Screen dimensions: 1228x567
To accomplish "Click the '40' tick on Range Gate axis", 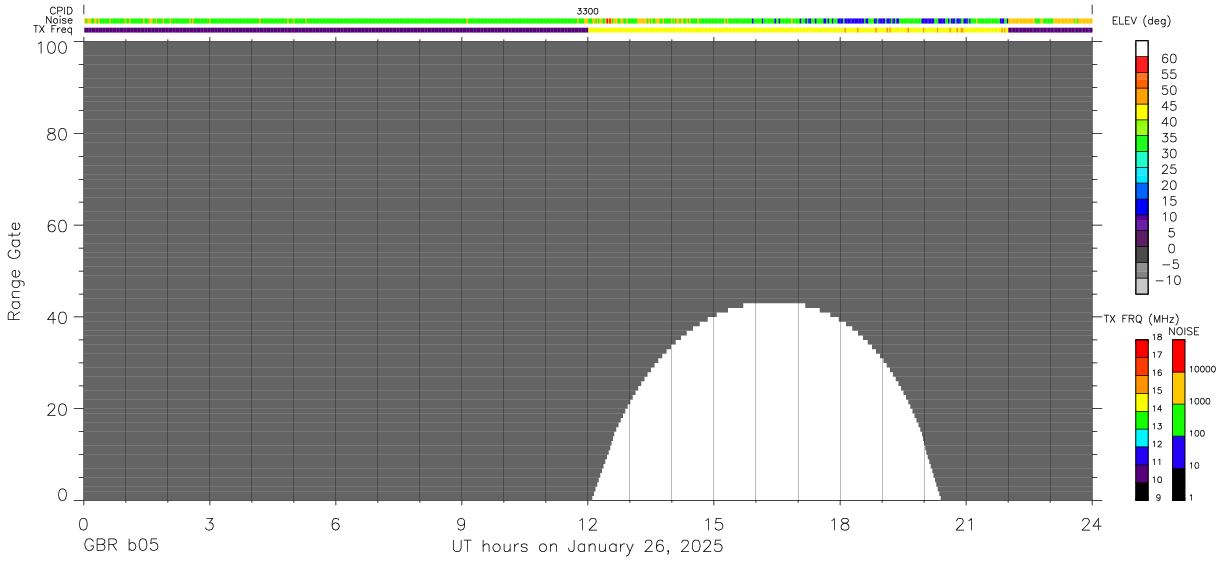I will coord(55,318).
